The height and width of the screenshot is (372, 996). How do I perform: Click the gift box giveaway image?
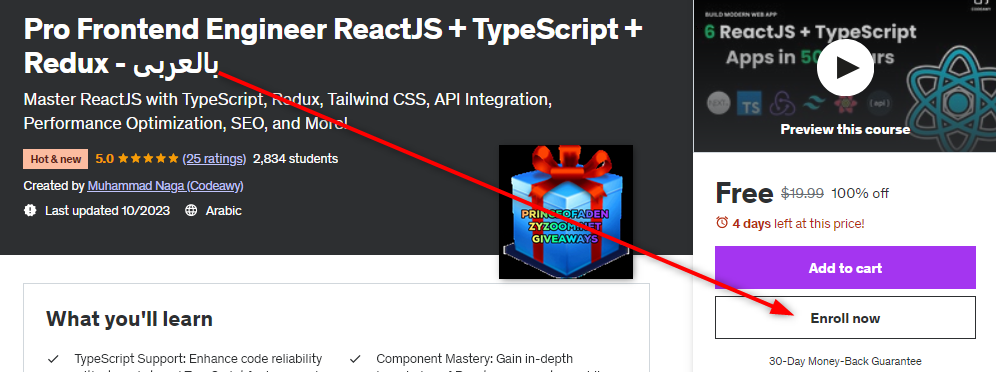pyautogui.click(x=565, y=211)
